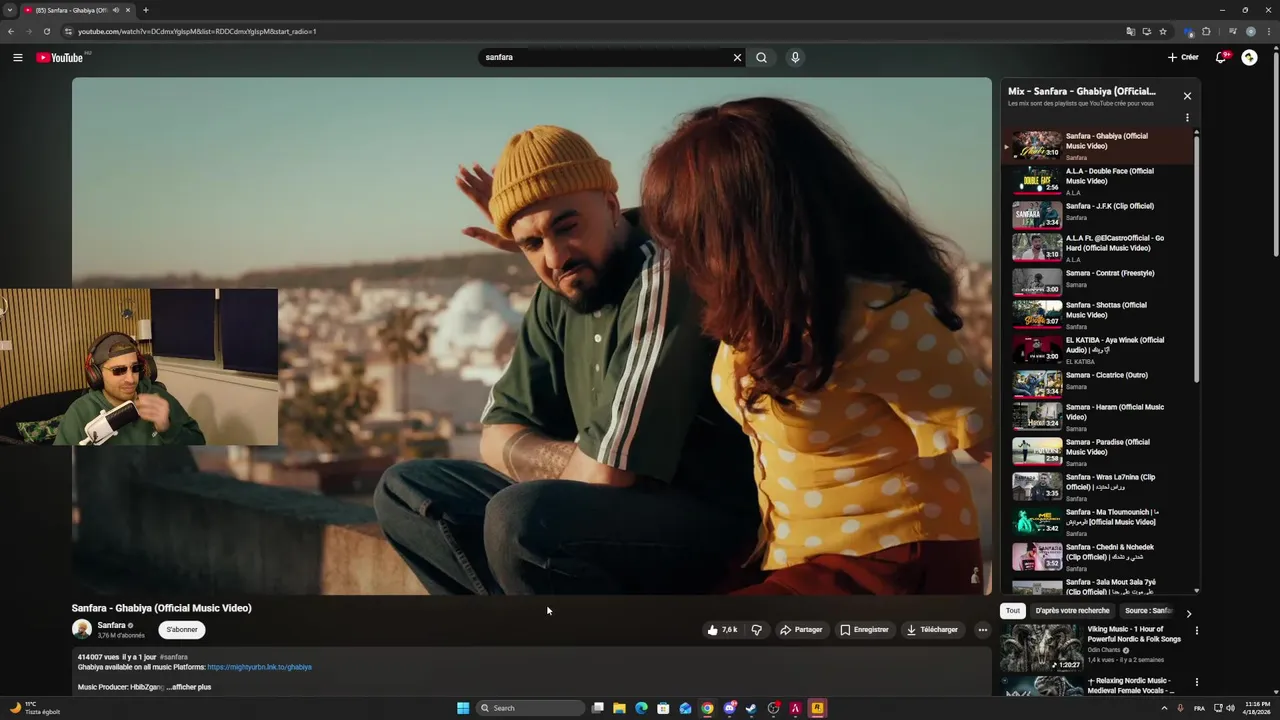Open more actions ellipsis below the video

[982, 630]
